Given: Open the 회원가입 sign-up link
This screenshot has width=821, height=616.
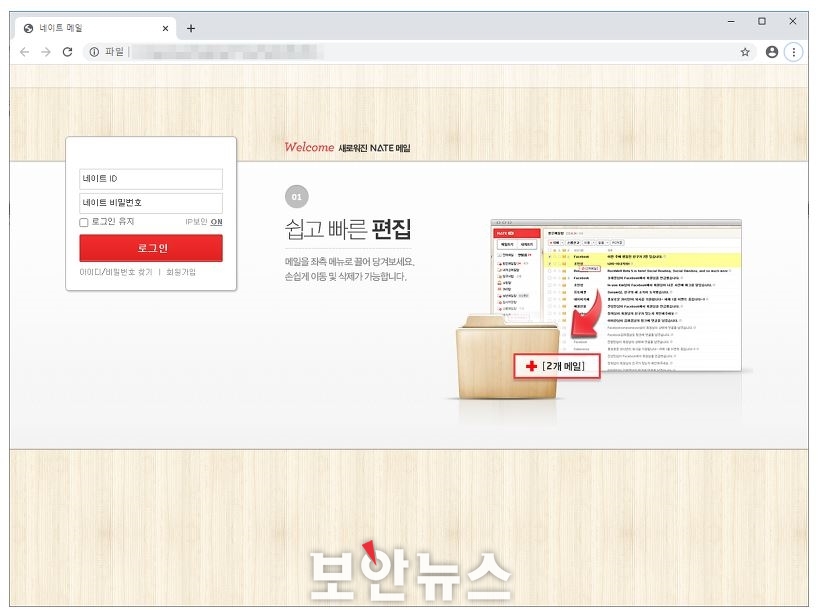Looking at the screenshot, I should (181, 272).
